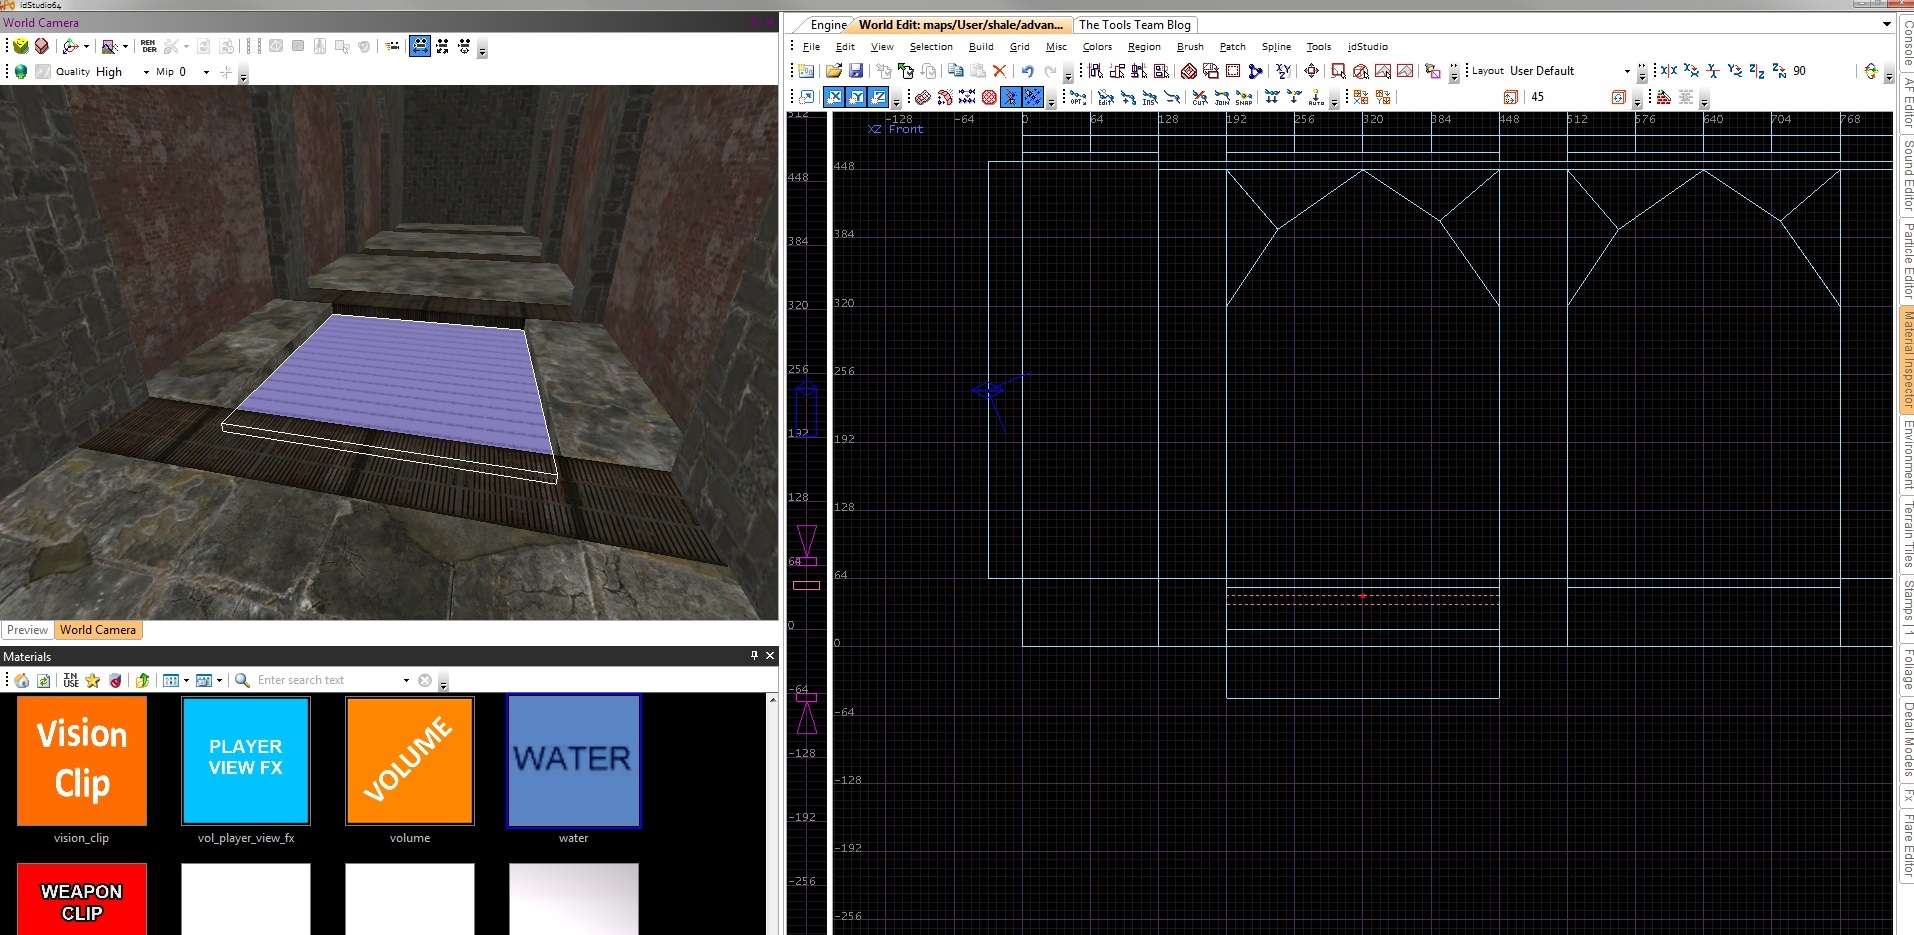Viewport: 1914px width, 935px height.
Task: Select the Vision Clip material swatch
Action: tap(82, 761)
